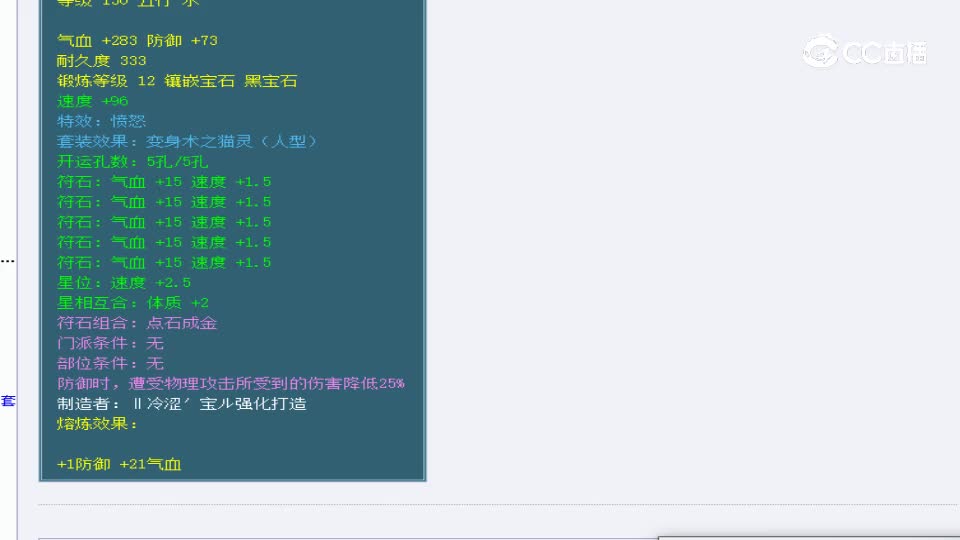Click the +1防御 +21气血 smelting bonus line
This screenshot has width=960, height=540.
[119, 465]
